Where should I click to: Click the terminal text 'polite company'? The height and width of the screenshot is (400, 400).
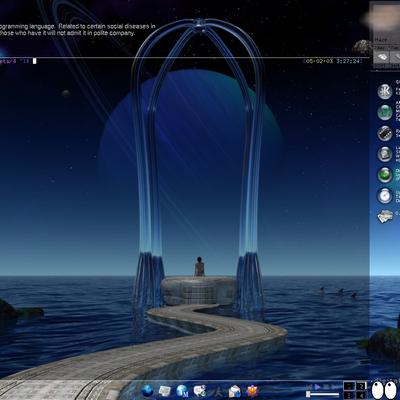(x=114, y=33)
